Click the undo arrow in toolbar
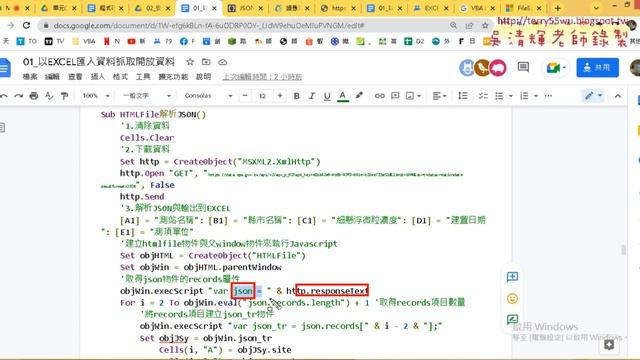The image size is (640, 360). pyautogui.click(x=4, y=96)
